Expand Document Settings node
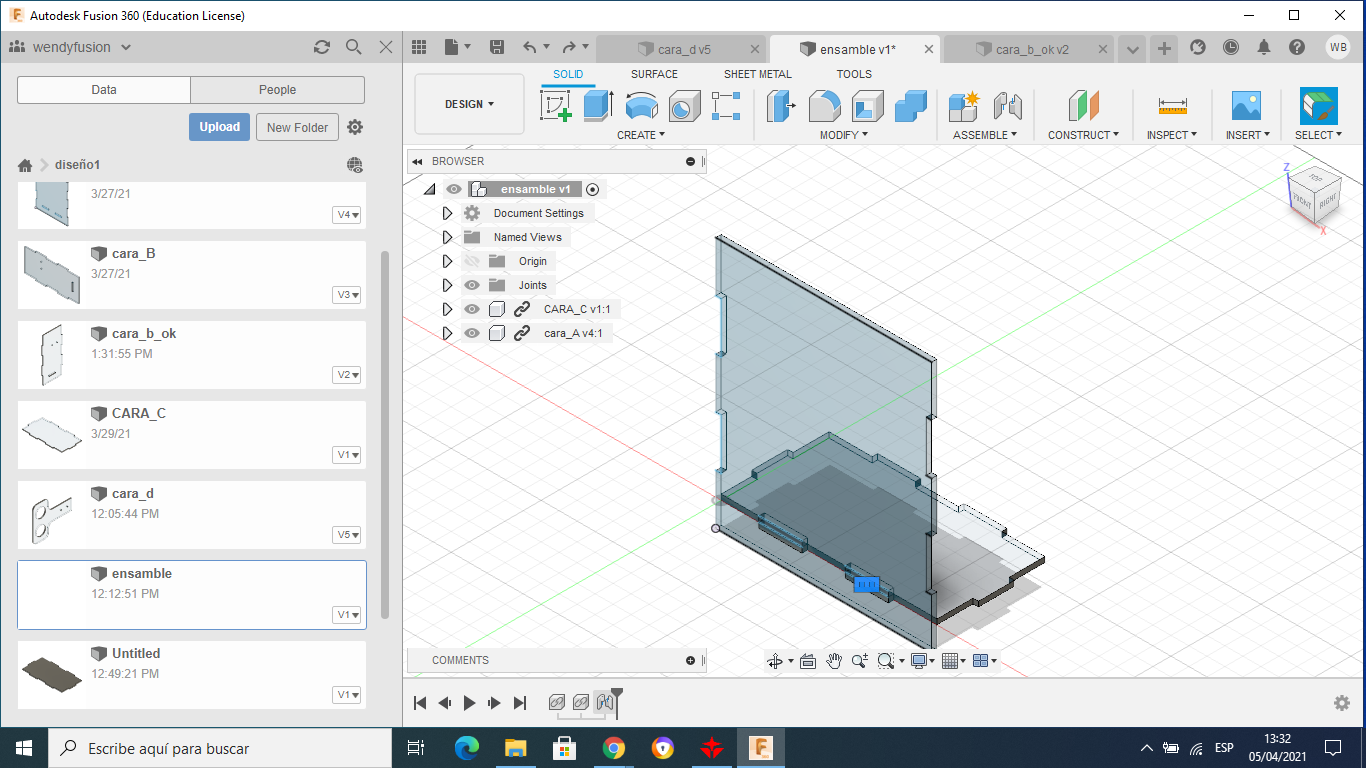The image size is (1366, 768). pos(447,213)
